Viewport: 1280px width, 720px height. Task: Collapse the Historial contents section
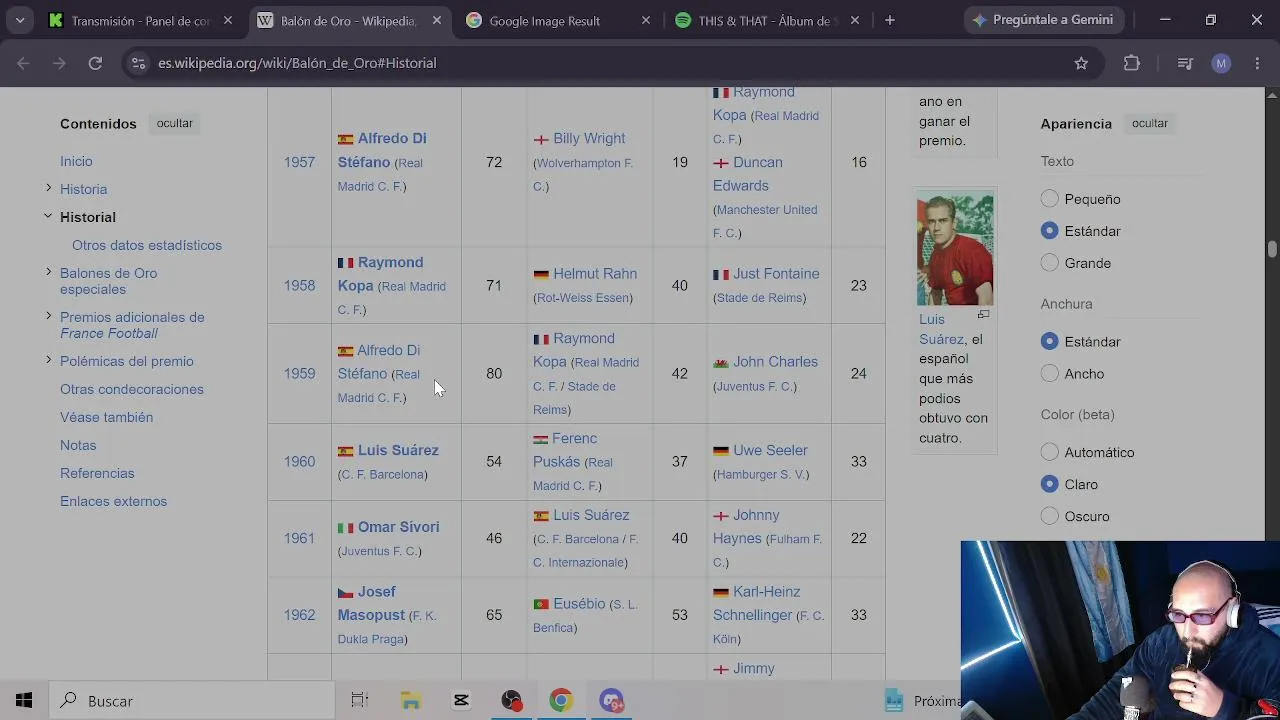point(48,216)
